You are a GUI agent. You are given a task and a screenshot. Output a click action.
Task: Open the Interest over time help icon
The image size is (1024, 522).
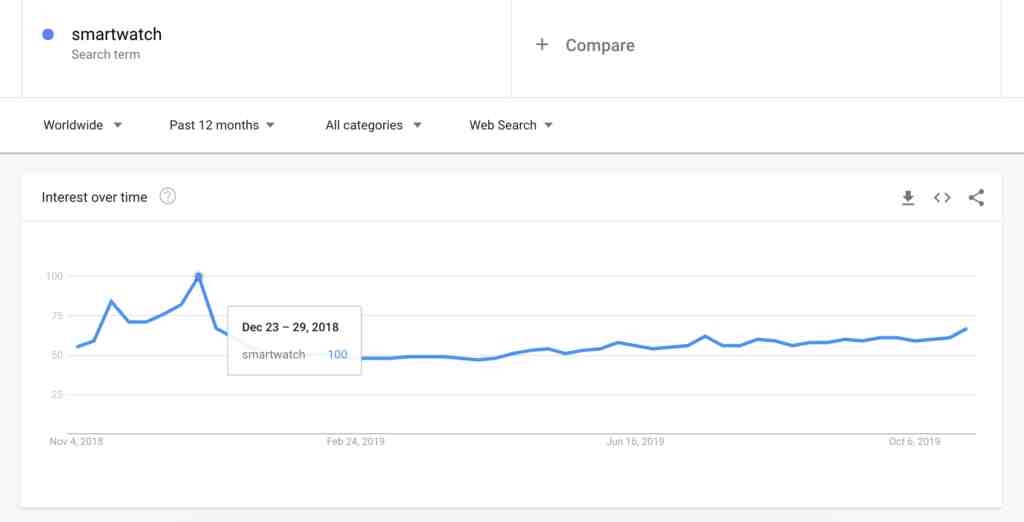pyautogui.click(x=168, y=196)
